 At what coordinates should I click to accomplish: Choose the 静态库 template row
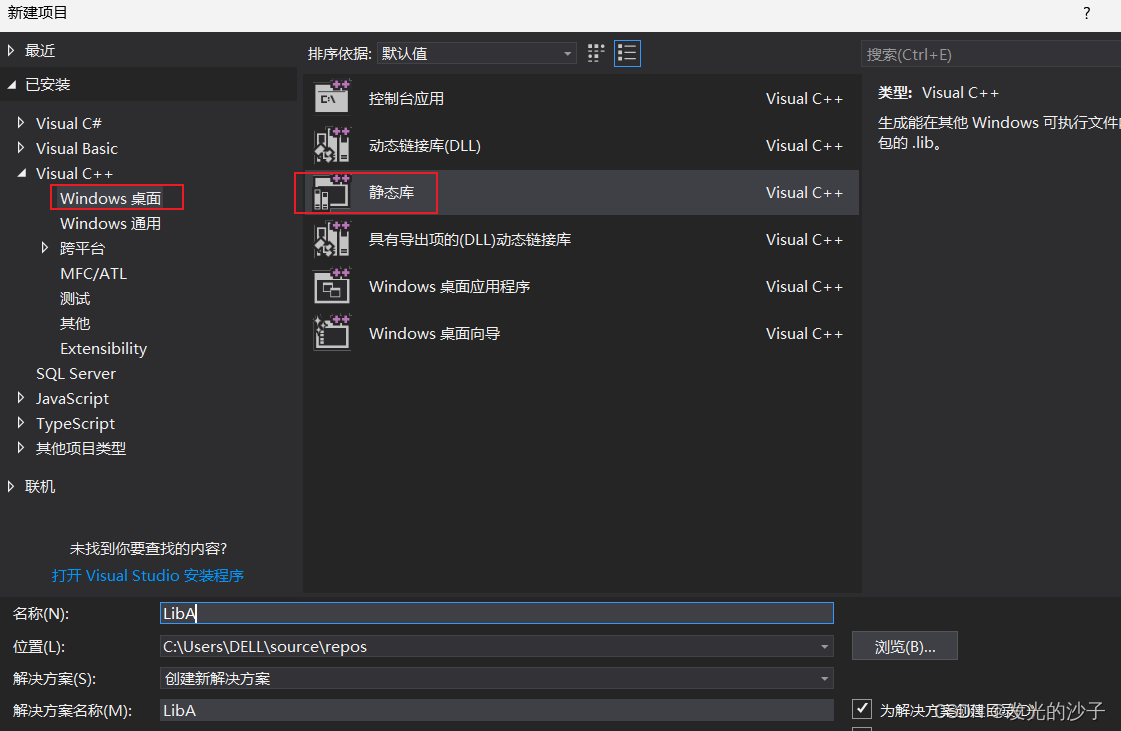tap(581, 192)
